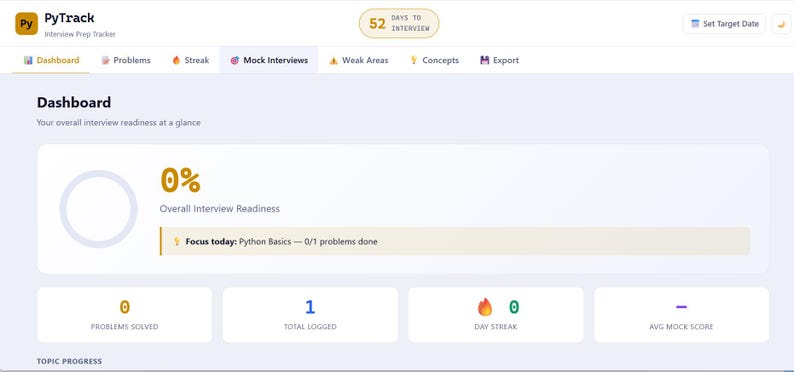
Task: Click the flame icon beside Streak
Action: pos(176,60)
